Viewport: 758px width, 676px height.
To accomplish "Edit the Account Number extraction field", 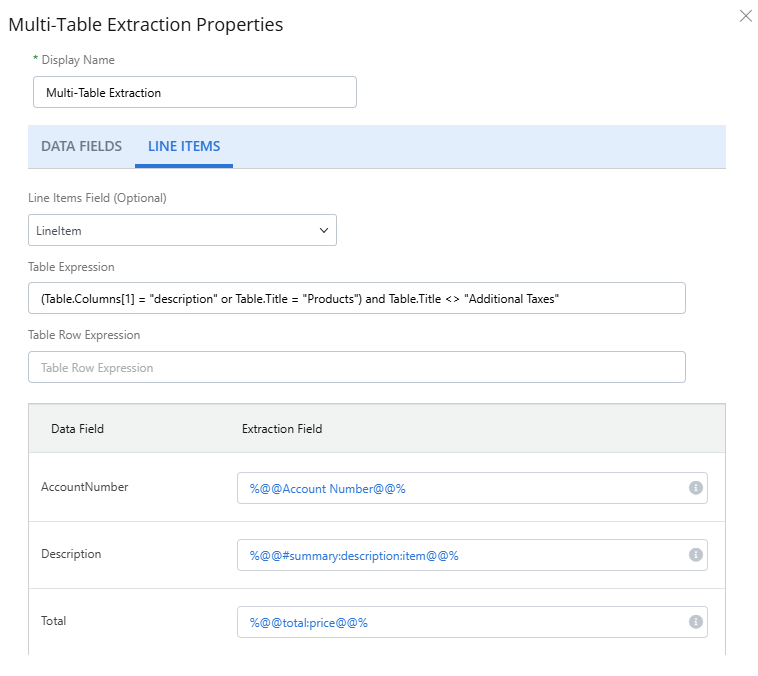I will [x=460, y=488].
